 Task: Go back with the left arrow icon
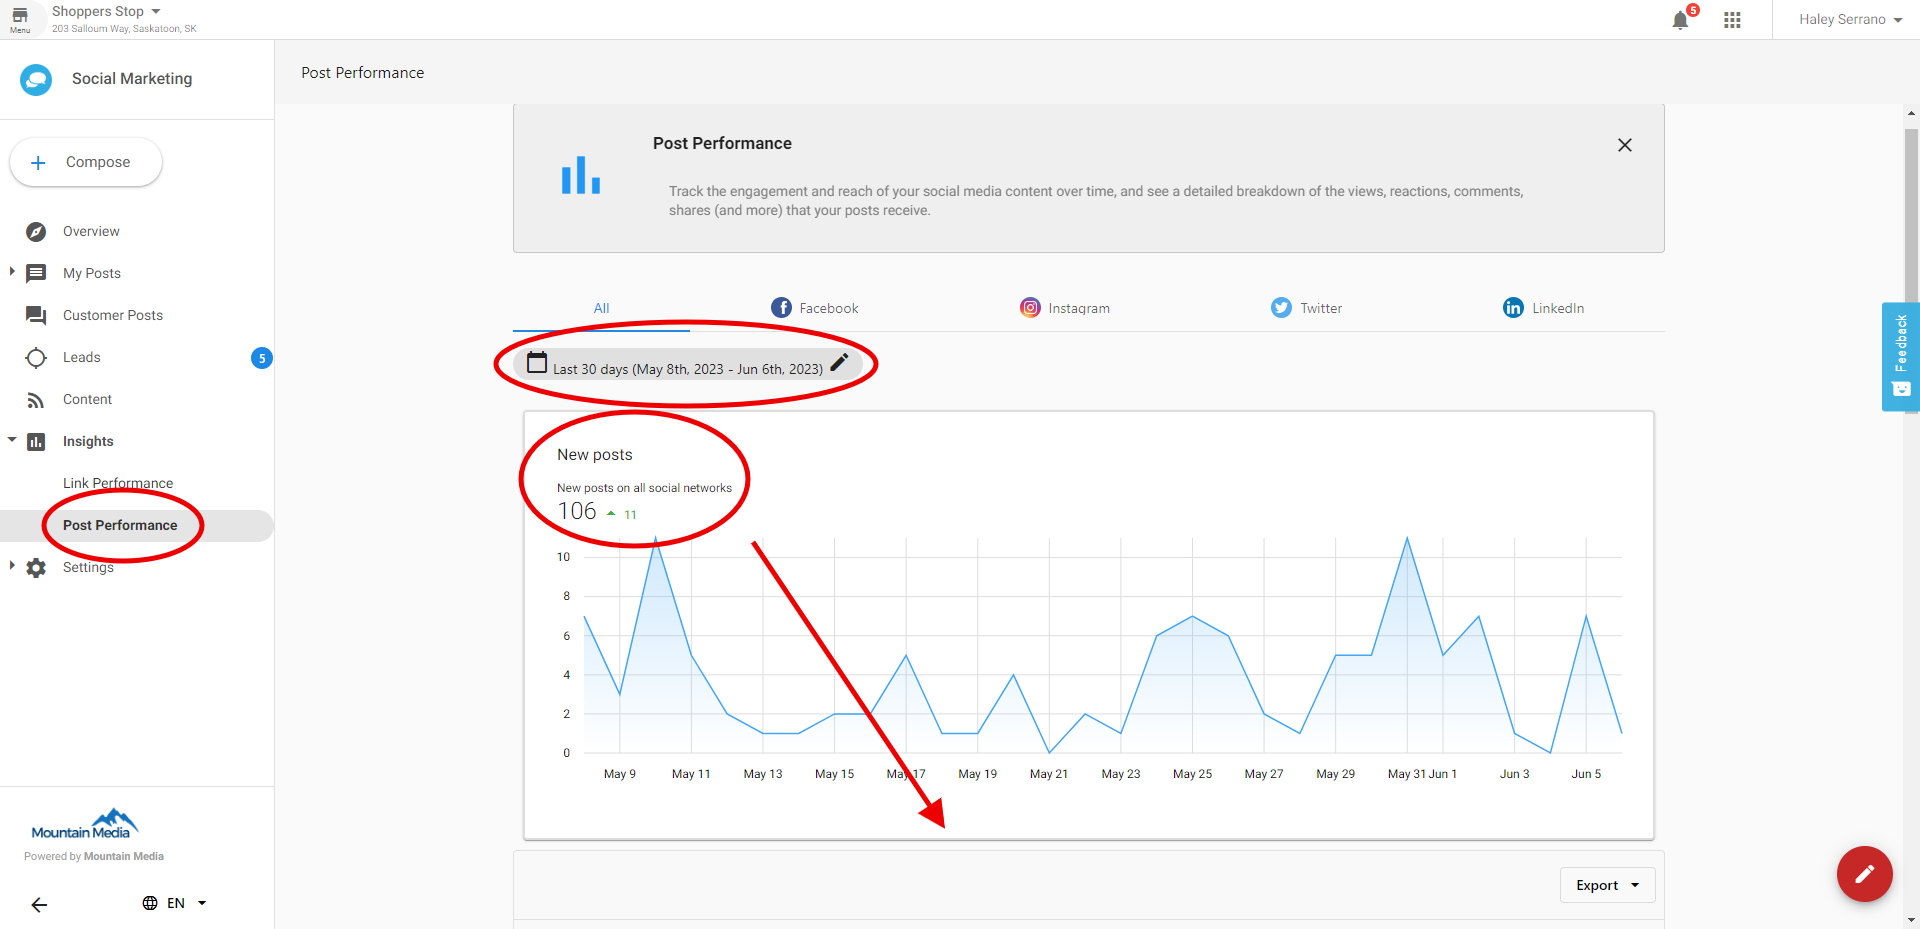(x=39, y=905)
